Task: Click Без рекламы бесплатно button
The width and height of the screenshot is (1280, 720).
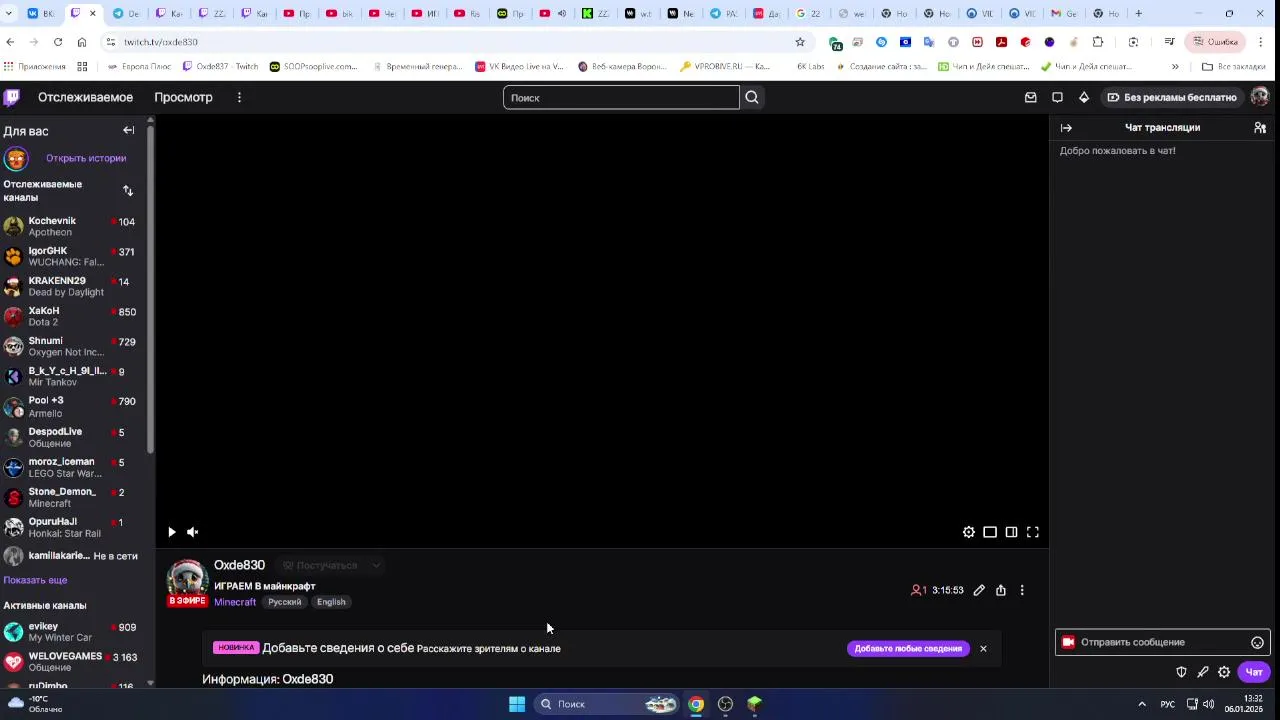Action: [1172, 97]
